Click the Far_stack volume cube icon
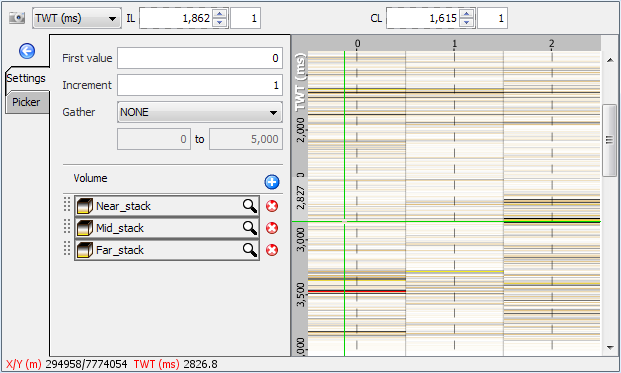Image resolution: width=621 pixels, height=373 pixels. 85,250
